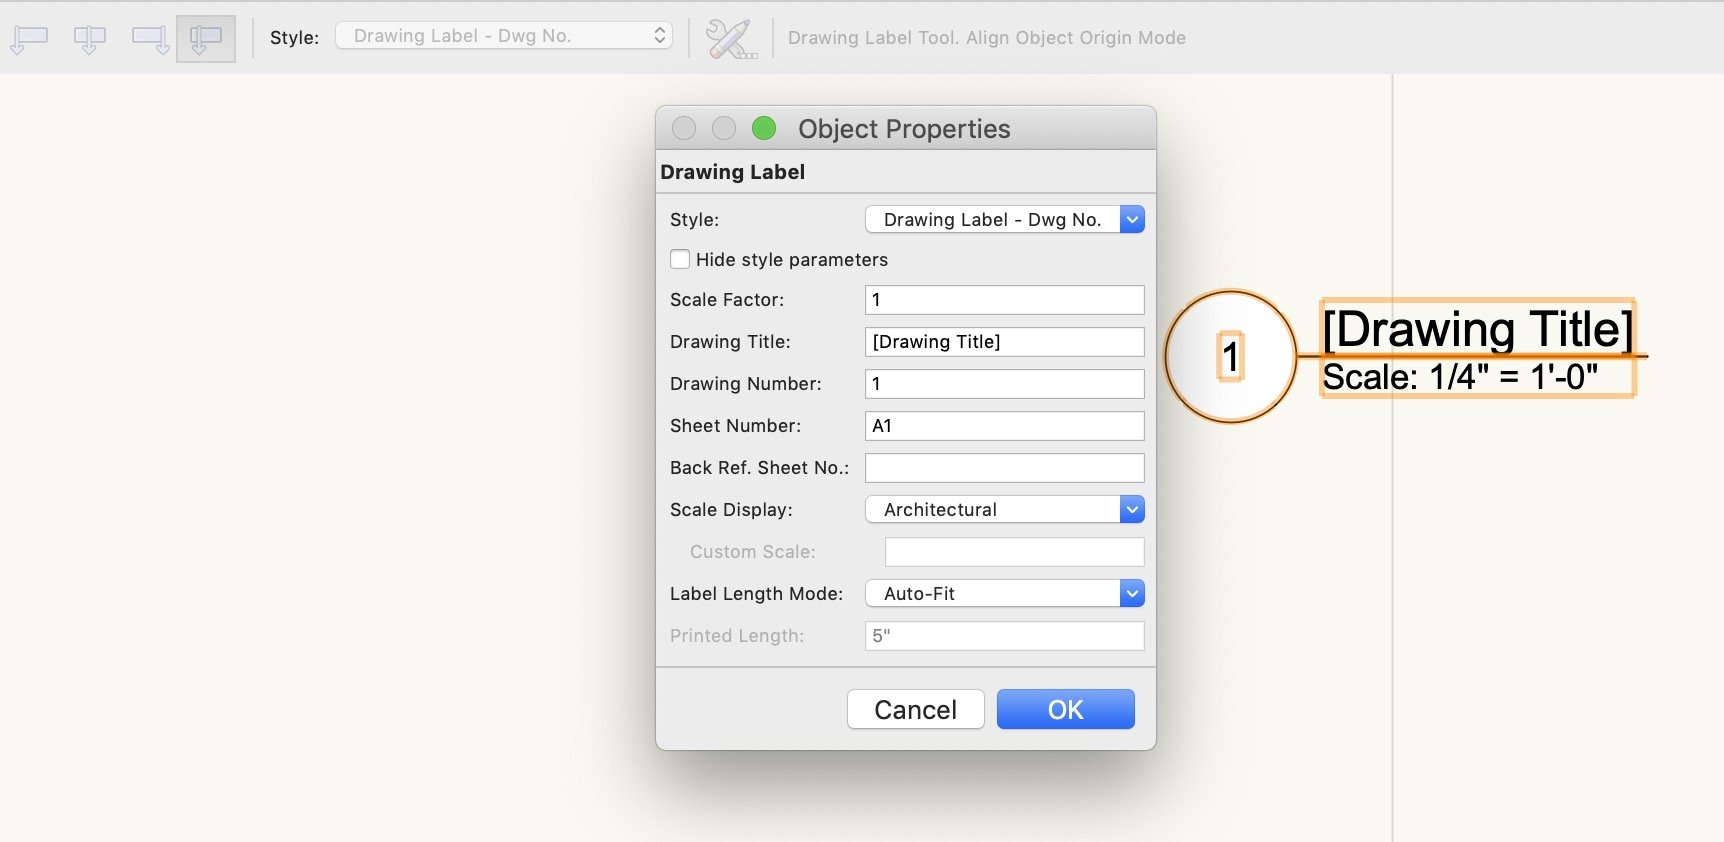Select the third Drawing Label mode icon
The height and width of the screenshot is (842, 1724).
point(150,39)
